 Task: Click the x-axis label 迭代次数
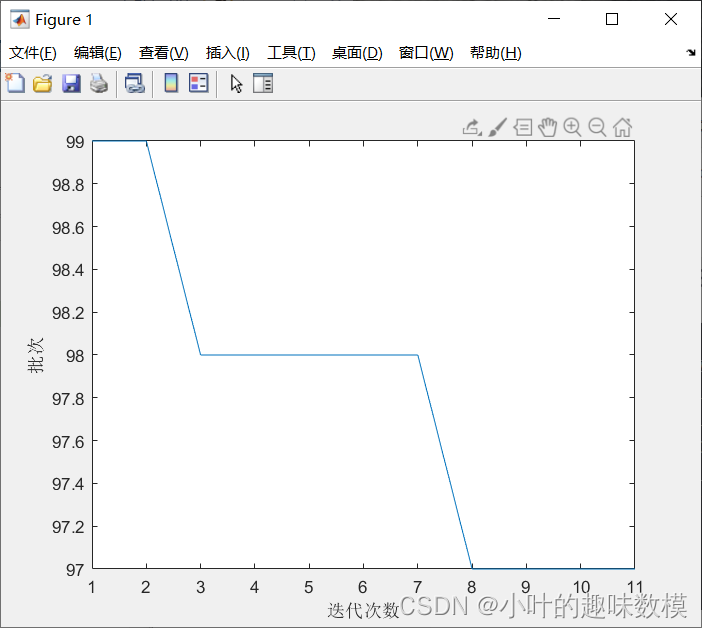click(363, 610)
